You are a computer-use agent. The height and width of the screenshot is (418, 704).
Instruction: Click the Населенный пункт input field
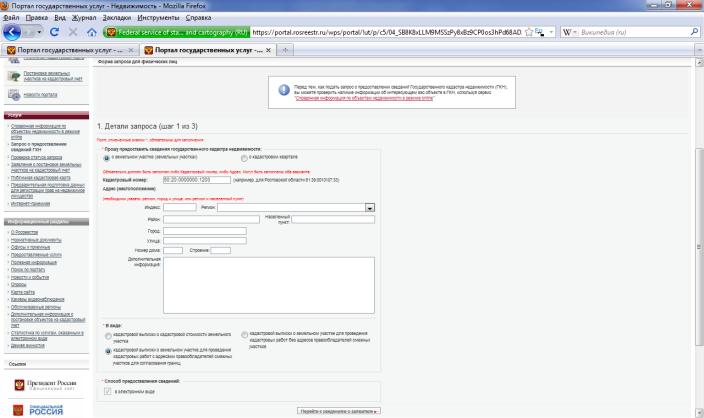point(333,219)
